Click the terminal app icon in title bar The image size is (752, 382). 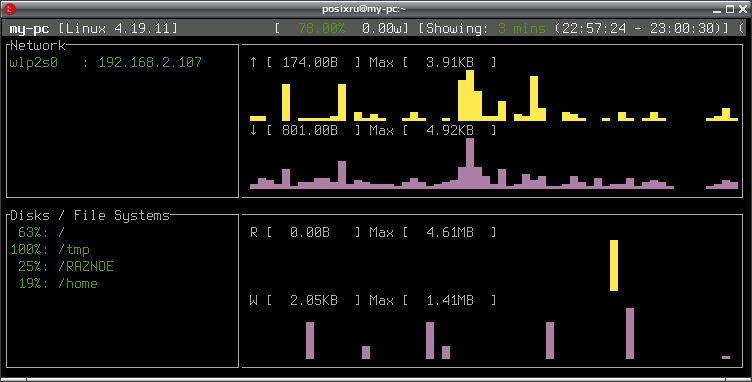[x=9, y=9]
